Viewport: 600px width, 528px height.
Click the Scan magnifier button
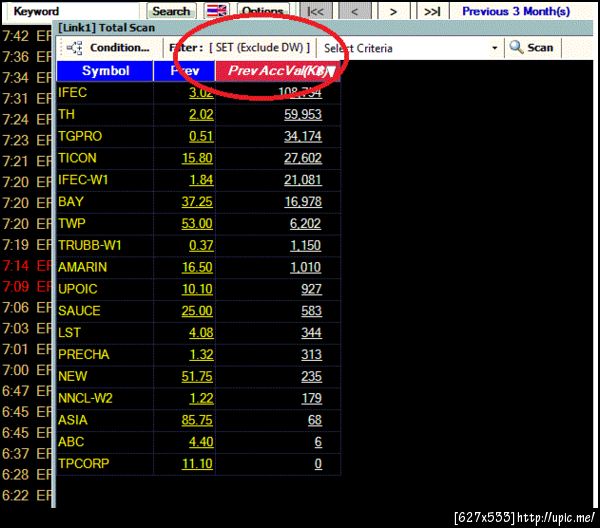click(532, 48)
